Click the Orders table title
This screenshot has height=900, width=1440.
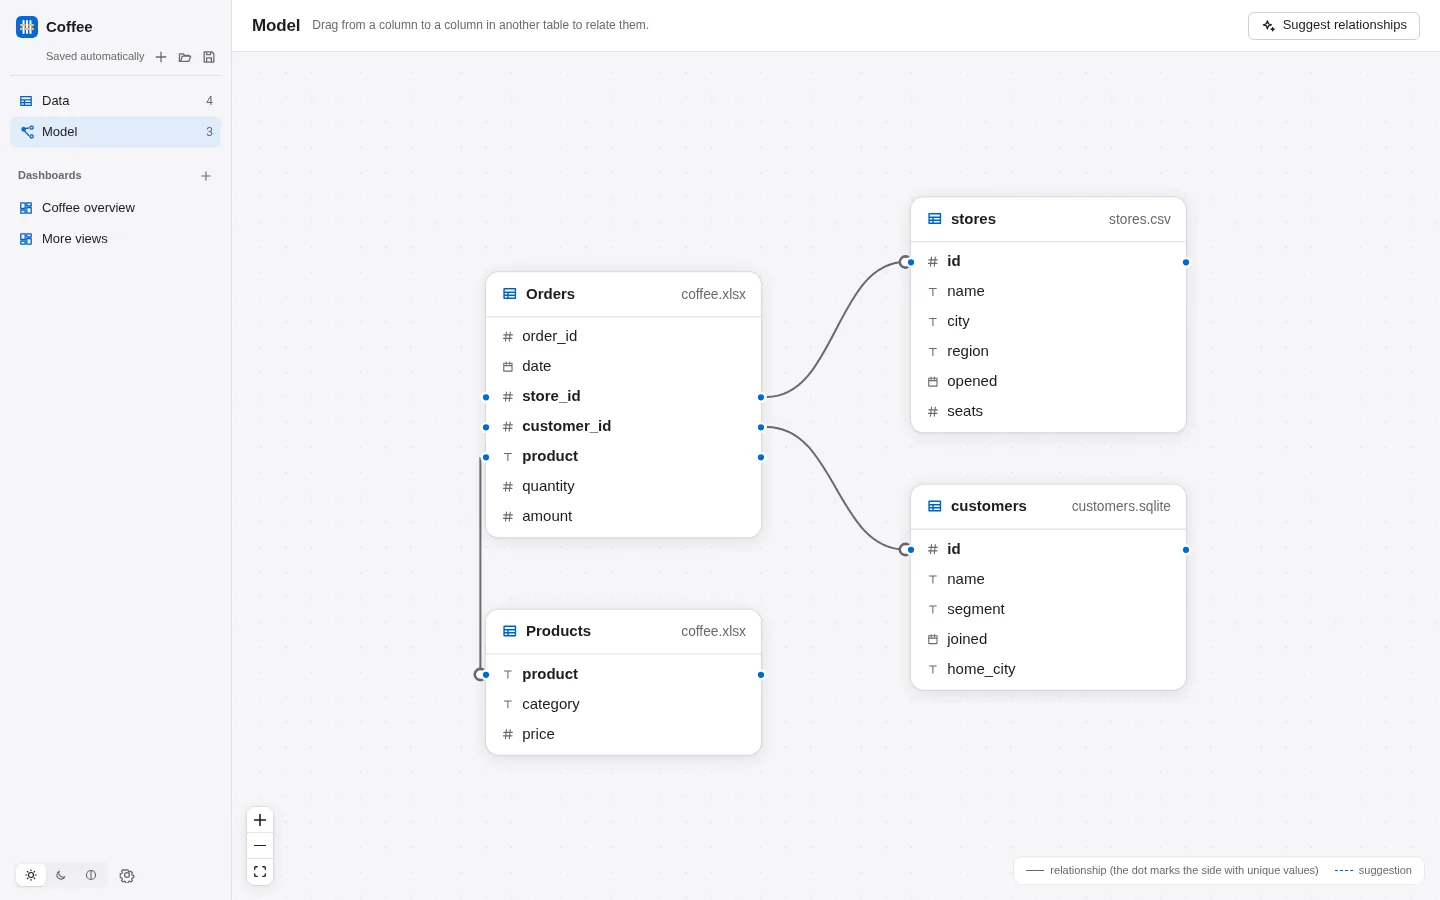point(550,294)
